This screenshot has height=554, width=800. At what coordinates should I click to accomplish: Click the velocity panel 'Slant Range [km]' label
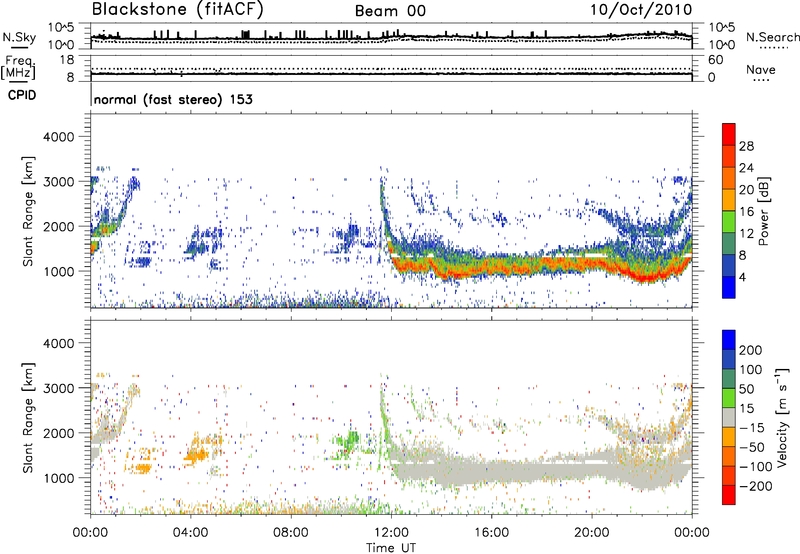point(28,418)
